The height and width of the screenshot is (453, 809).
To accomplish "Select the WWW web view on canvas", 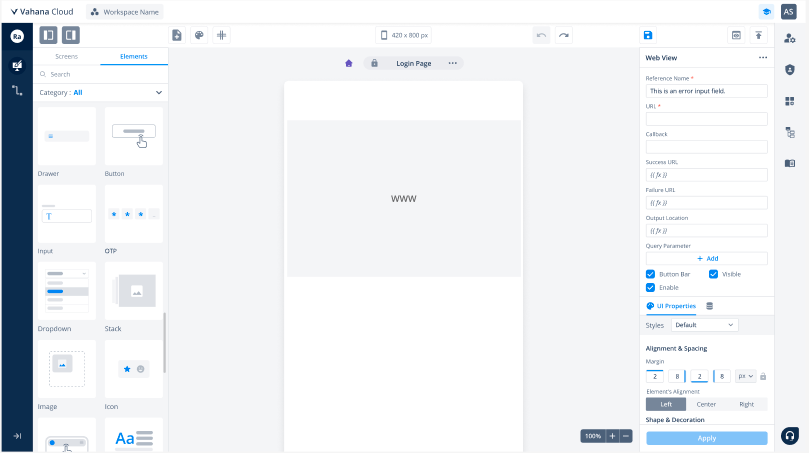I will (x=403, y=199).
